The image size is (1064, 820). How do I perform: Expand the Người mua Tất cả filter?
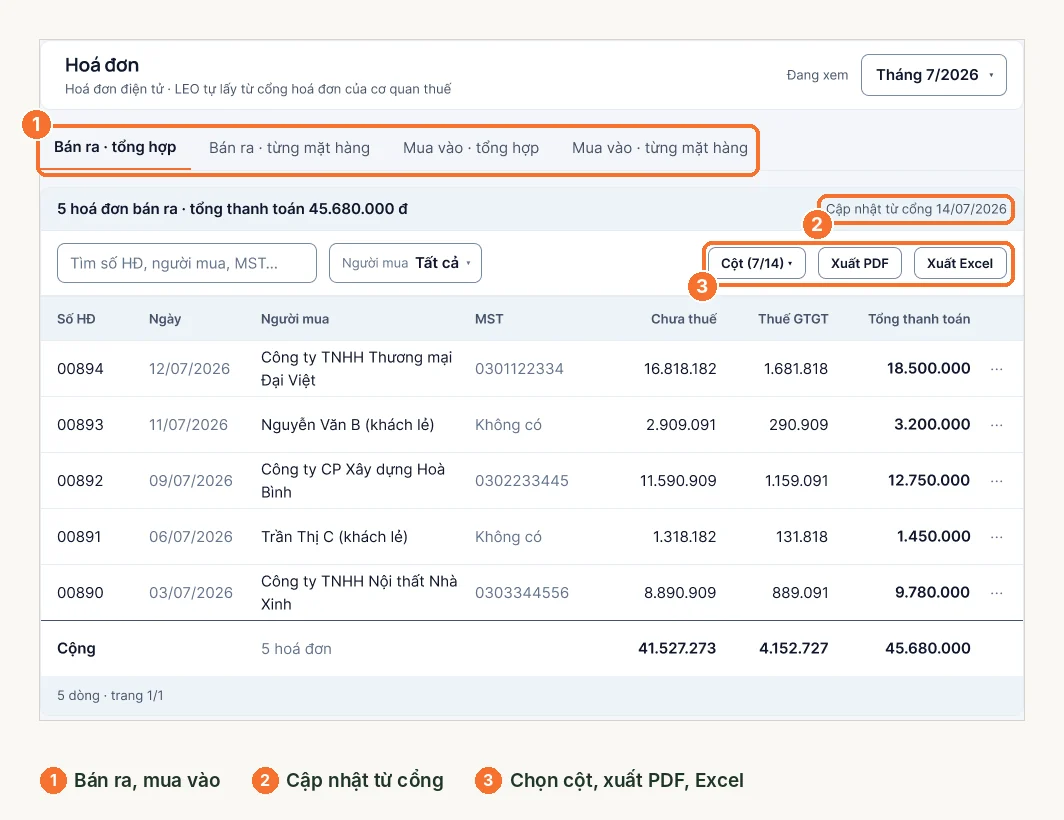point(405,263)
